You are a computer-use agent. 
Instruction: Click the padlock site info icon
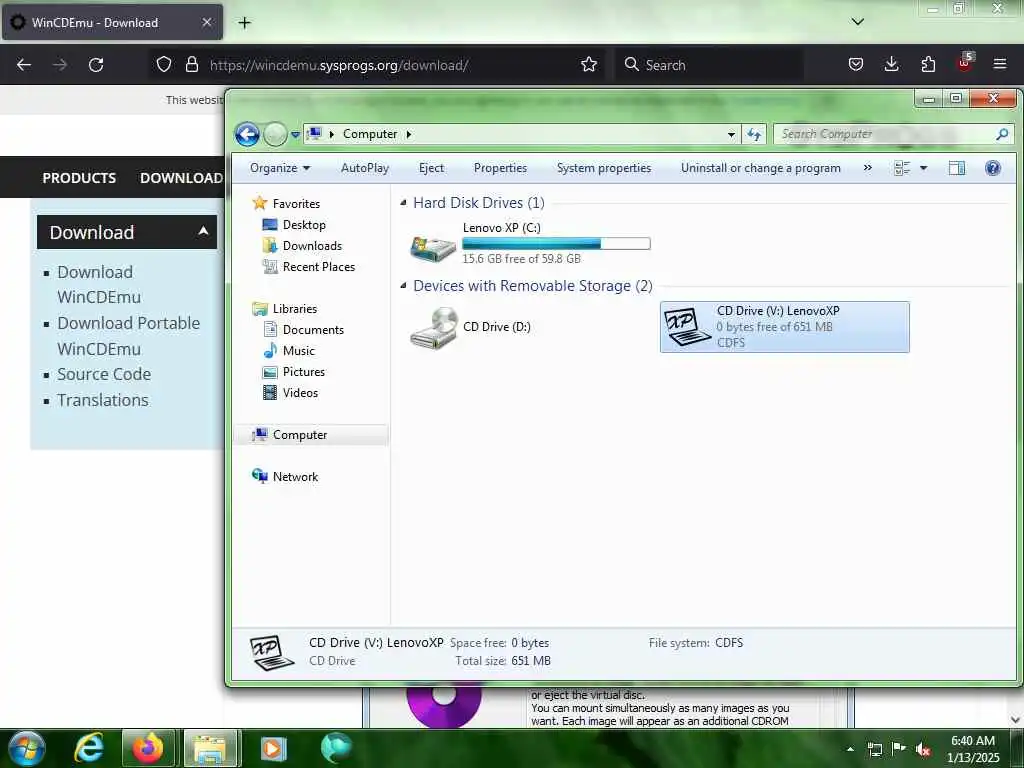coord(191,65)
